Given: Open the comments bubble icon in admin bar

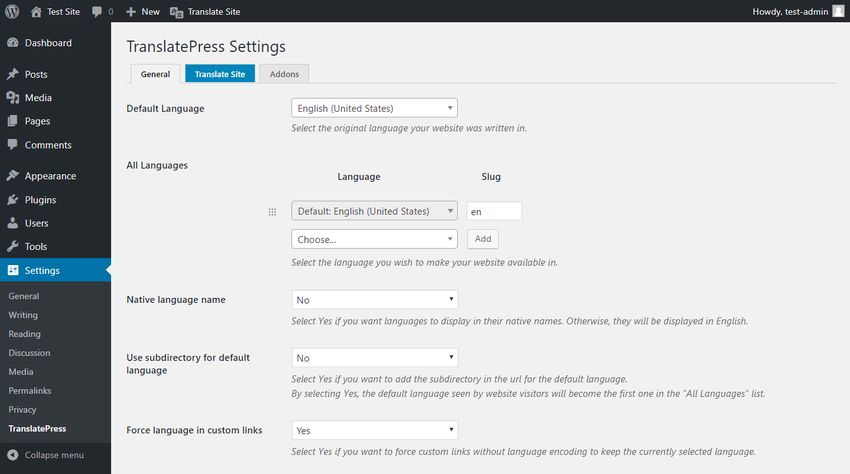Looking at the screenshot, I should pos(97,11).
